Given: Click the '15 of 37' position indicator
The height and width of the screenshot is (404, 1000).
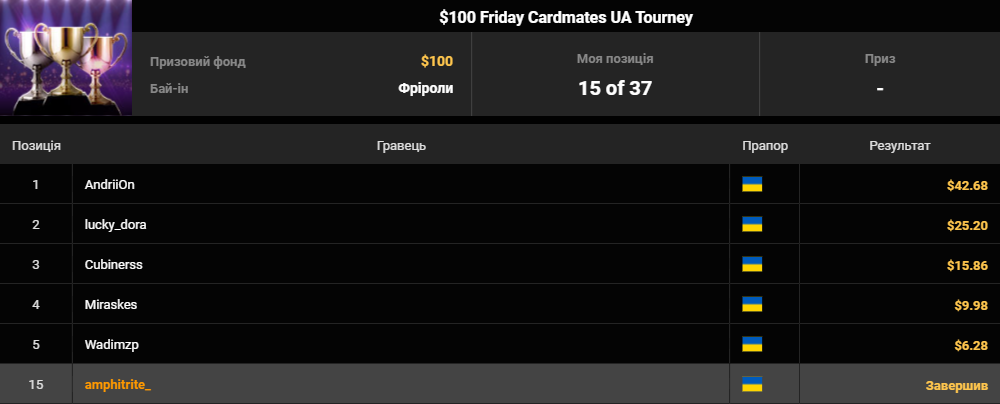Looking at the screenshot, I should pos(615,88).
